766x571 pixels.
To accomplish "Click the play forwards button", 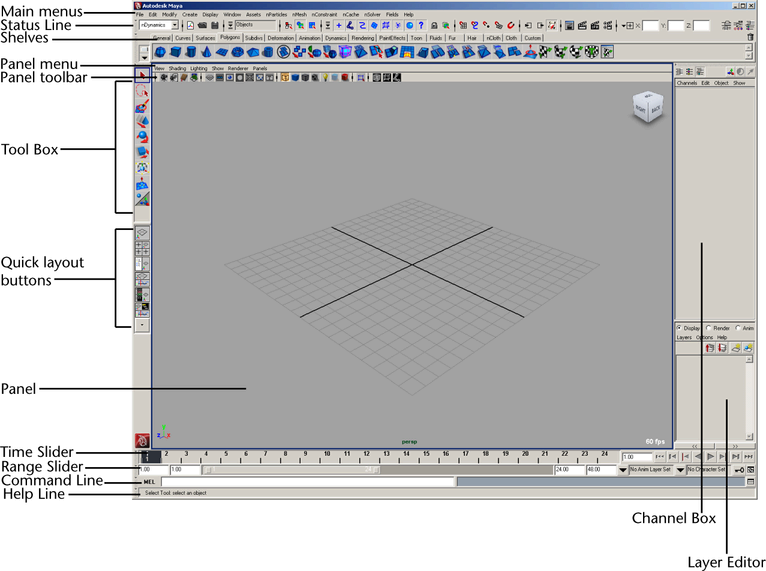I will tap(710, 457).
